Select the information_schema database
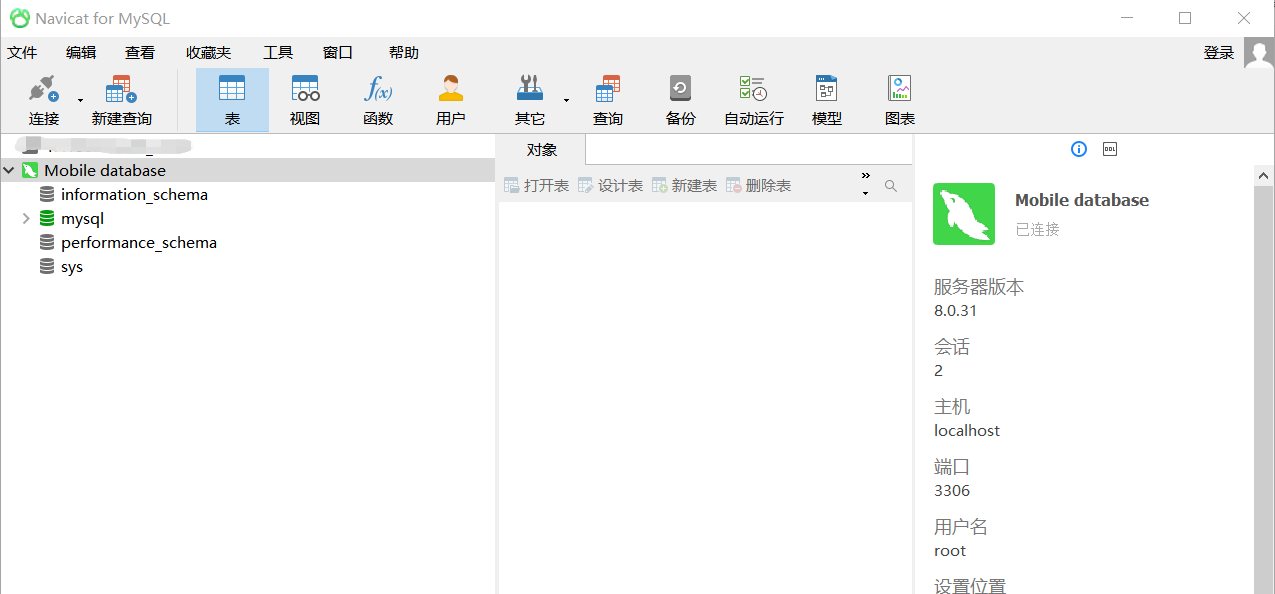This screenshot has height=594, width=1275. pyautogui.click(x=134, y=195)
